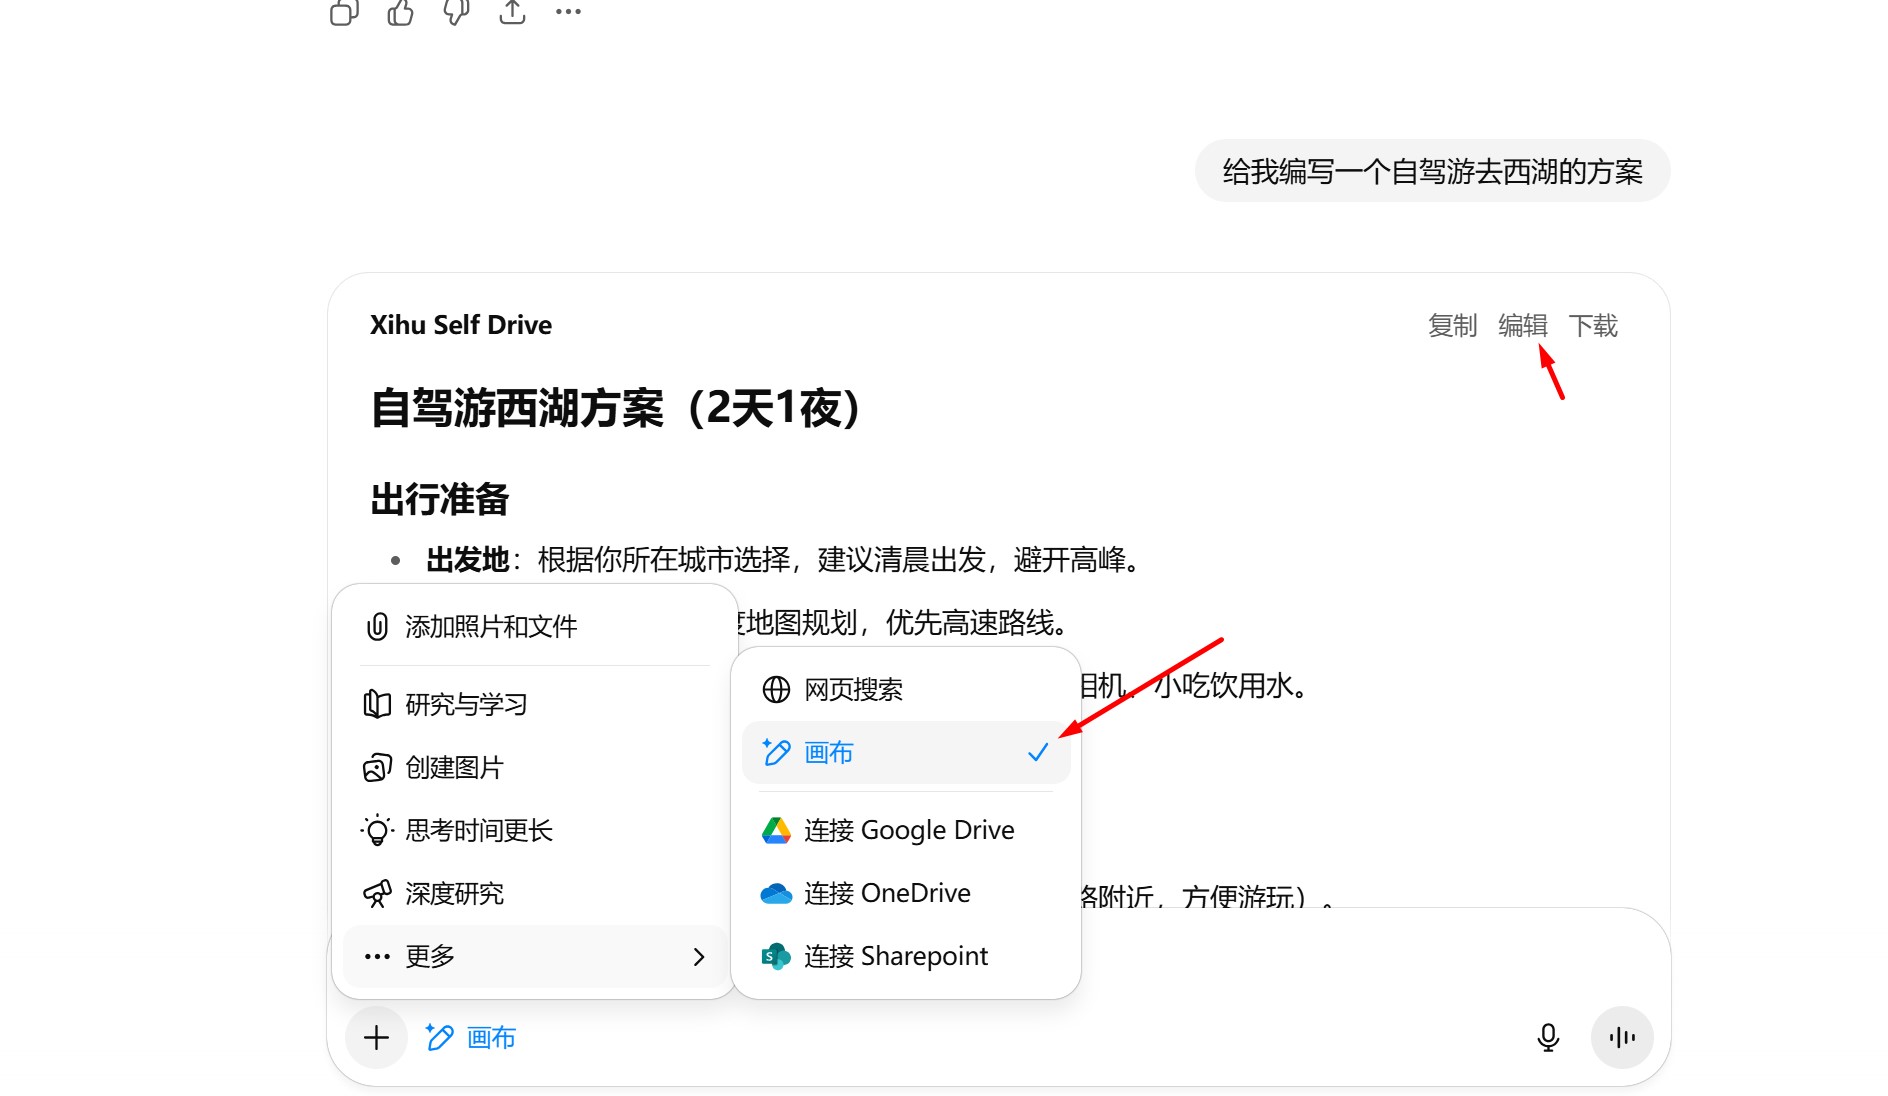Click the lightbulb icon next to 思考时间更长
This screenshot has height=1096, width=1888.
377,830
